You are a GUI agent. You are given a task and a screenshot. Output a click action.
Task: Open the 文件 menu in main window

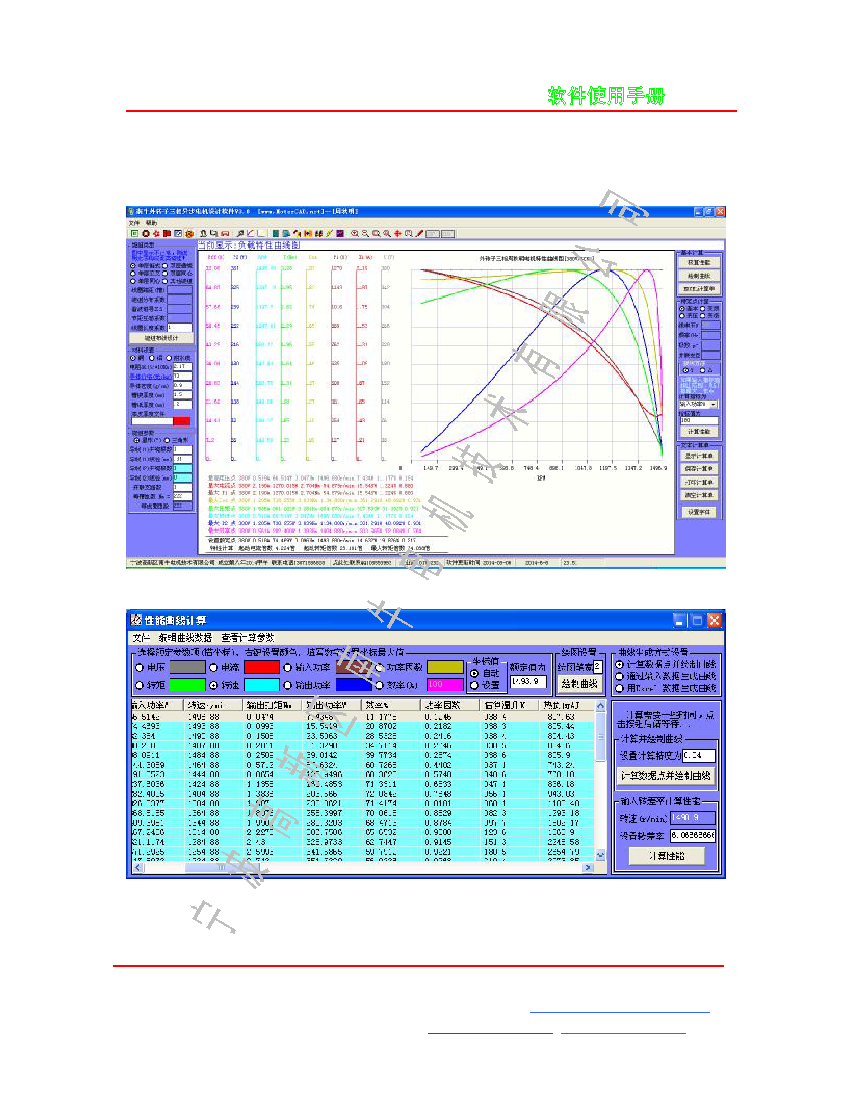(133, 222)
